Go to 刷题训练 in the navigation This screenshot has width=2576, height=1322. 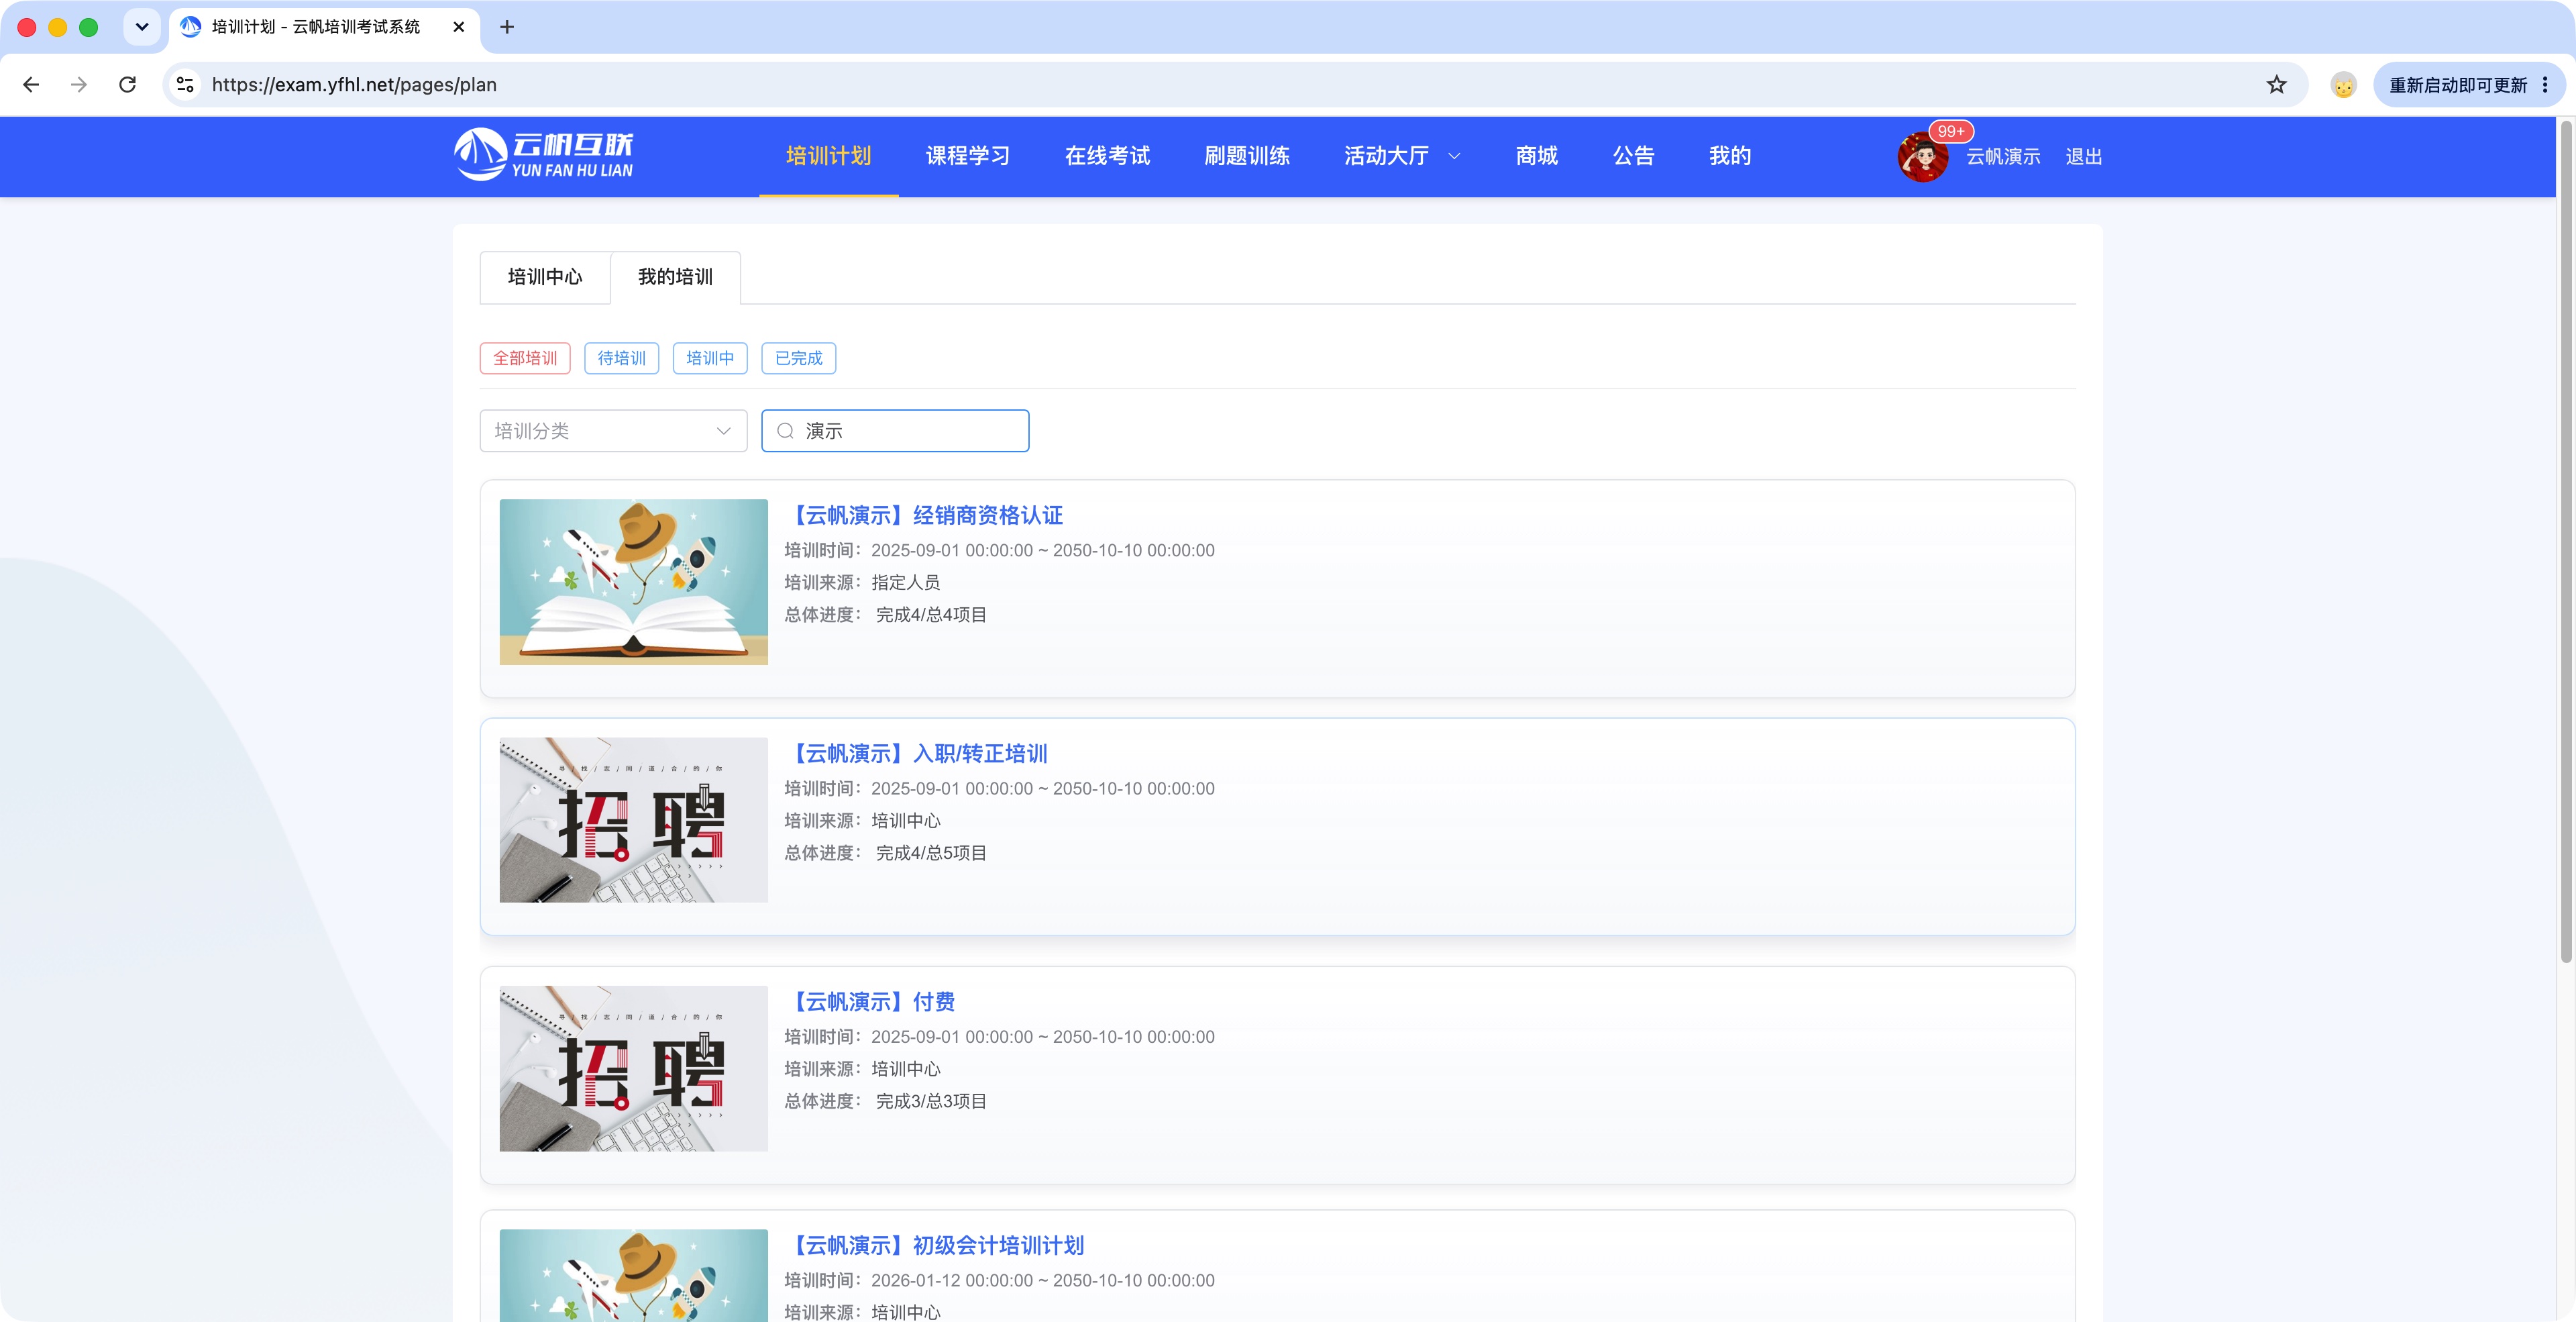pyautogui.click(x=1246, y=156)
